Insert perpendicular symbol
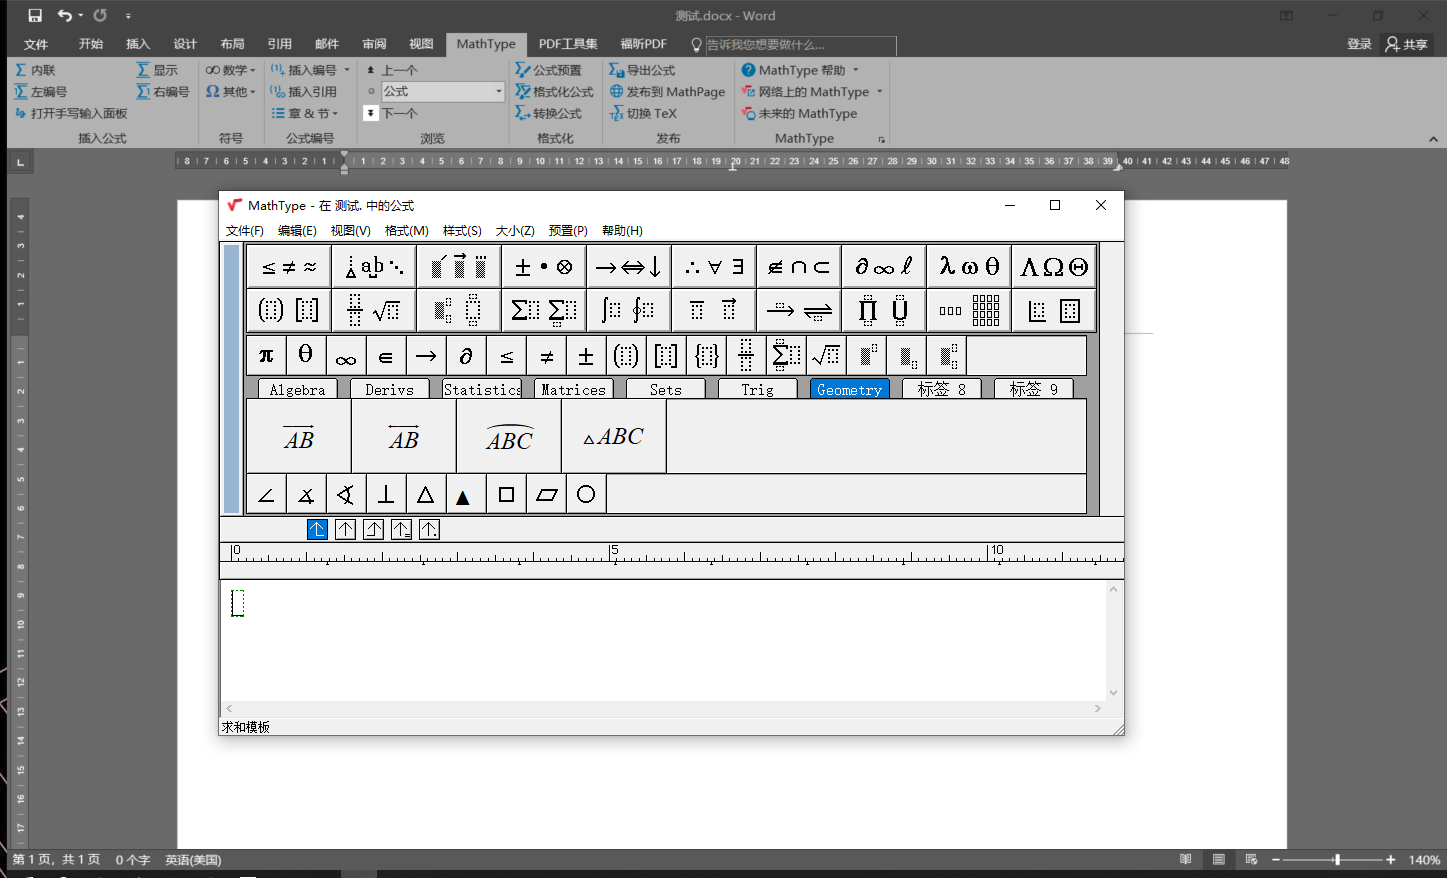The height and width of the screenshot is (878, 1447). (x=386, y=494)
